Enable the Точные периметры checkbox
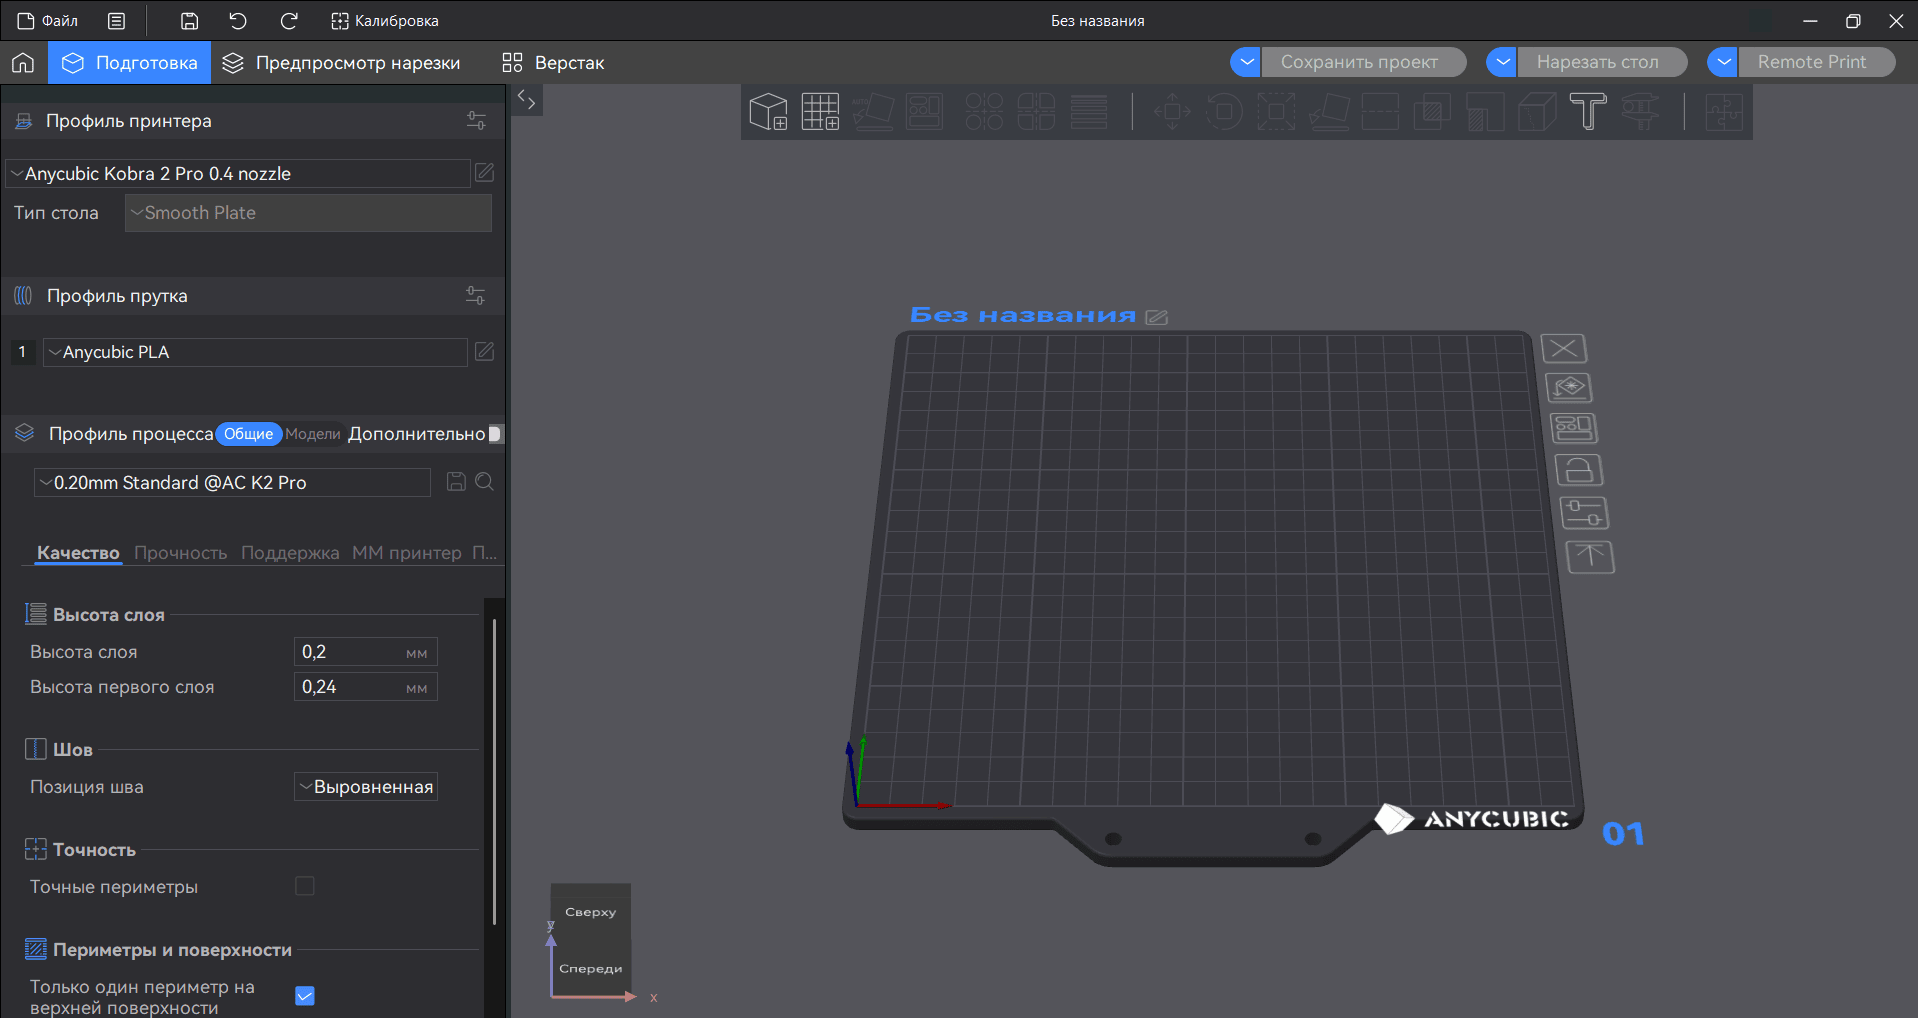Viewport: 1918px width, 1018px height. point(305,886)
